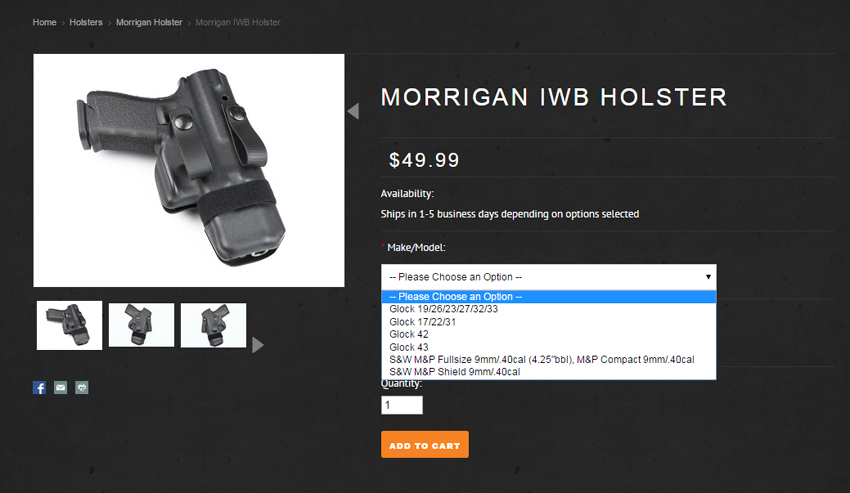Click the left arrow beside the main image
850x493 pixels.
coord(353,111)
